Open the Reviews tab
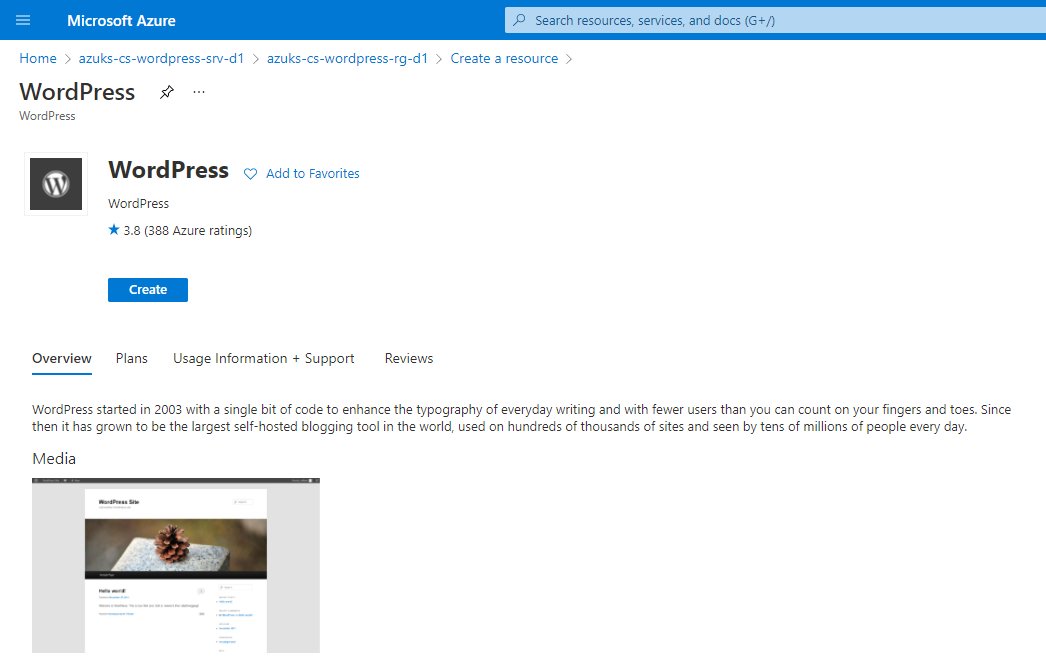This screenshot has width=1046, height=672. (408, 358)
